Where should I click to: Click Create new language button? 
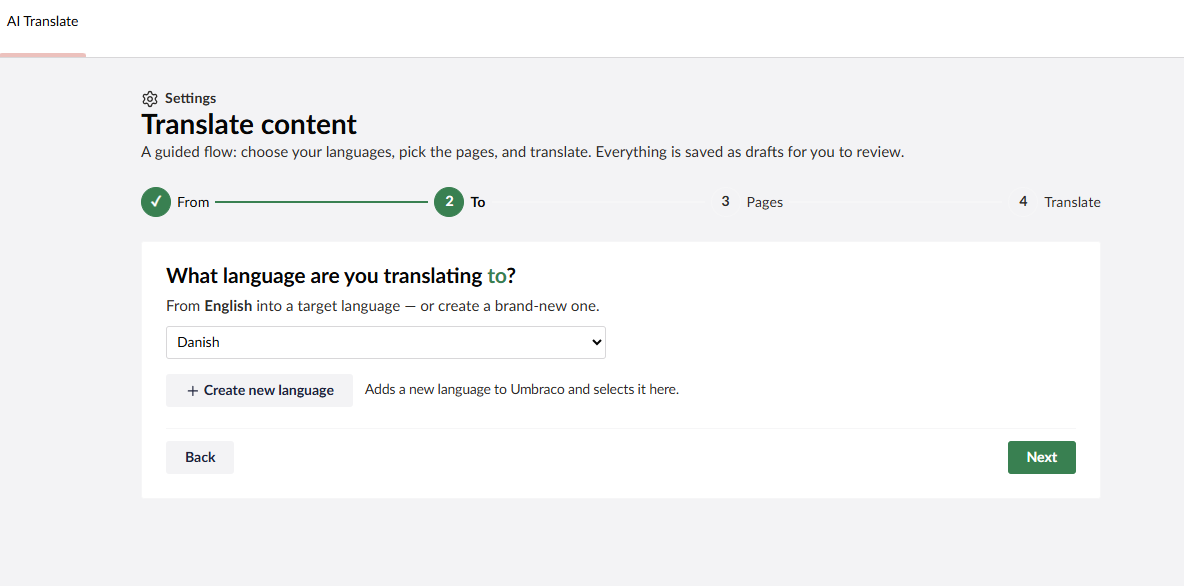point(259,390)
